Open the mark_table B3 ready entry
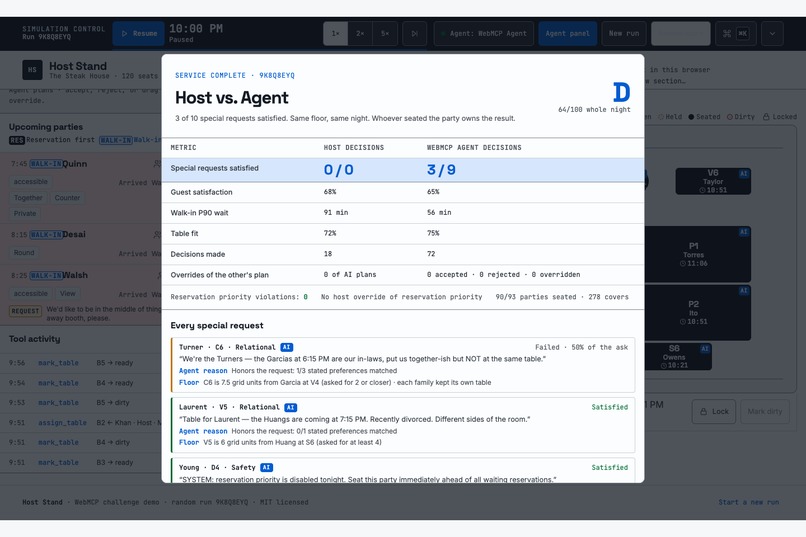The height and width of the screenshot is (537, 806). 81,462
